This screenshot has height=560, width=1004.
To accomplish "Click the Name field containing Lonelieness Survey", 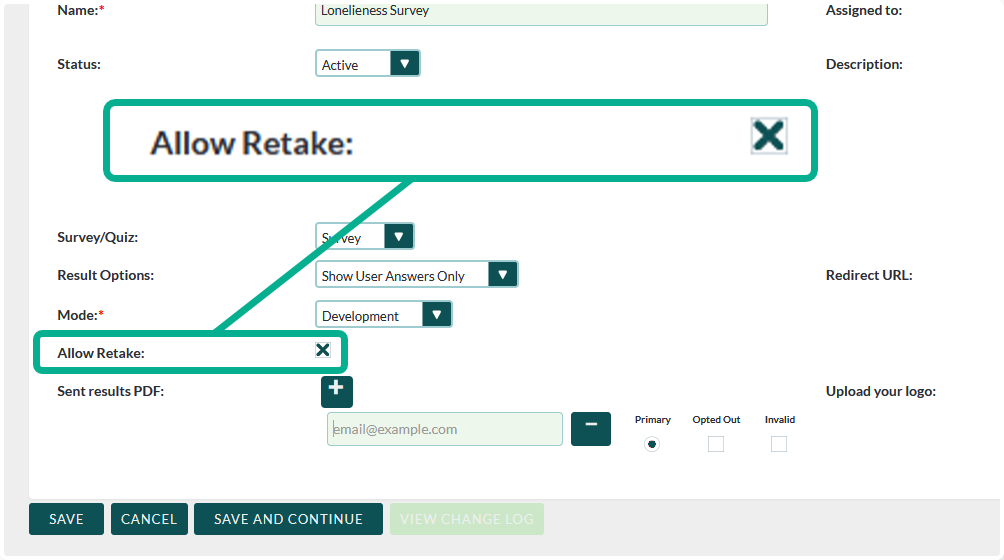I will pyautogui.click(x=541, y=12).
